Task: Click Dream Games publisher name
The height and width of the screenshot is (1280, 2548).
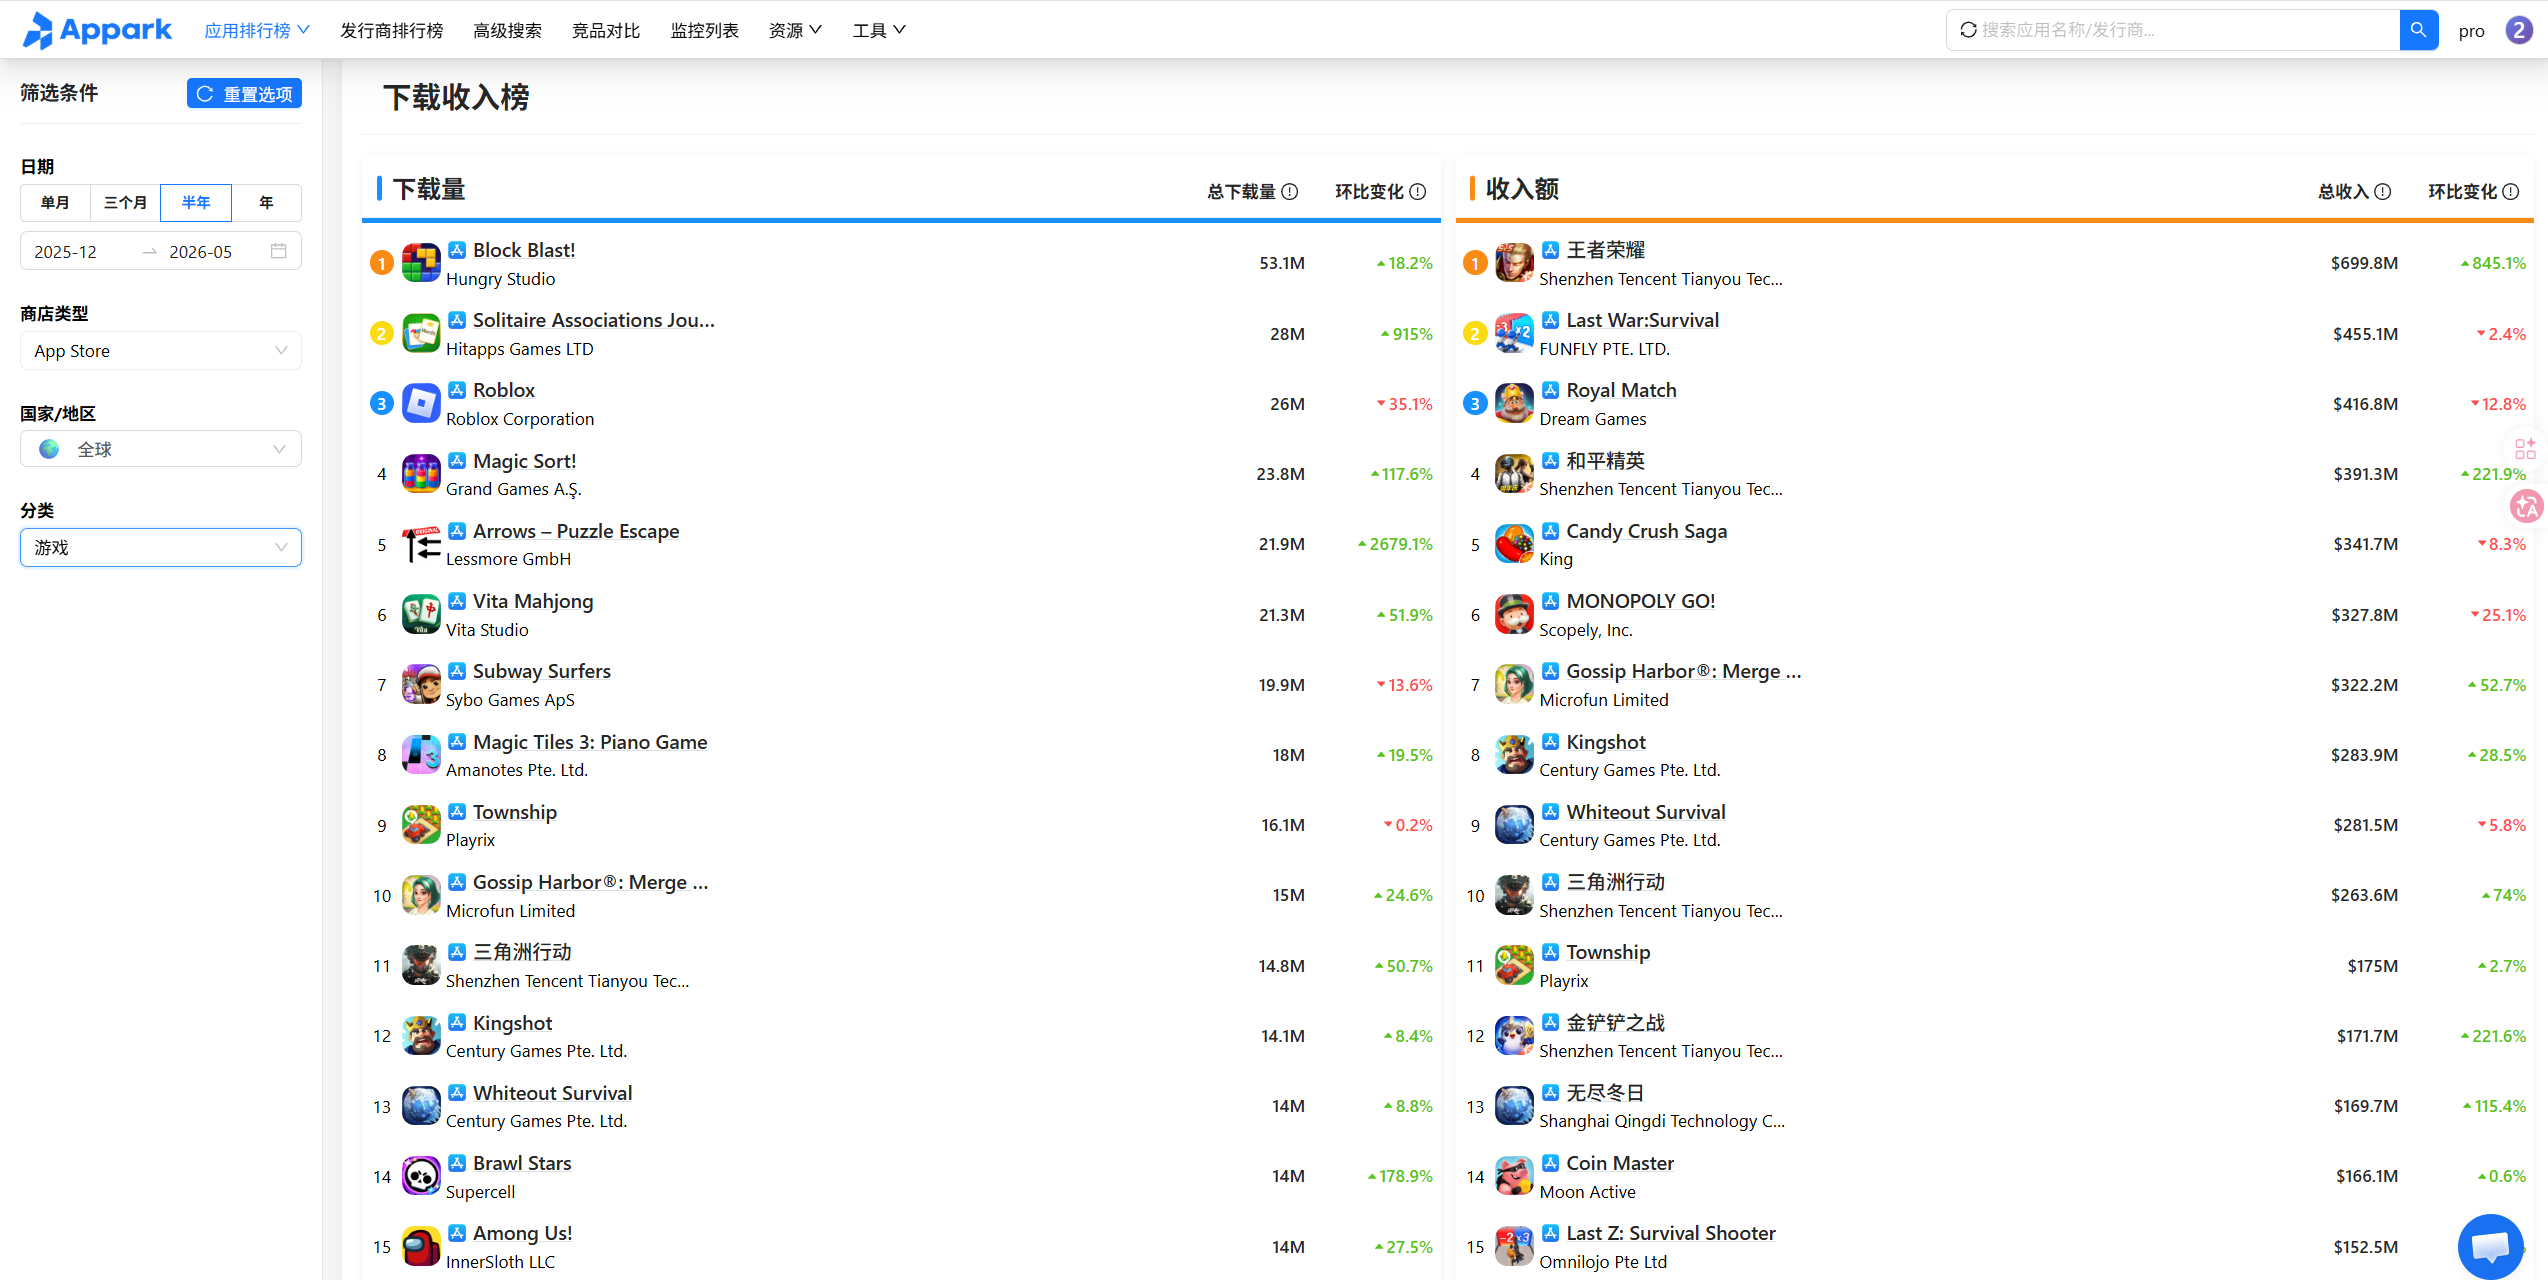Action: tap(1593, 419)
